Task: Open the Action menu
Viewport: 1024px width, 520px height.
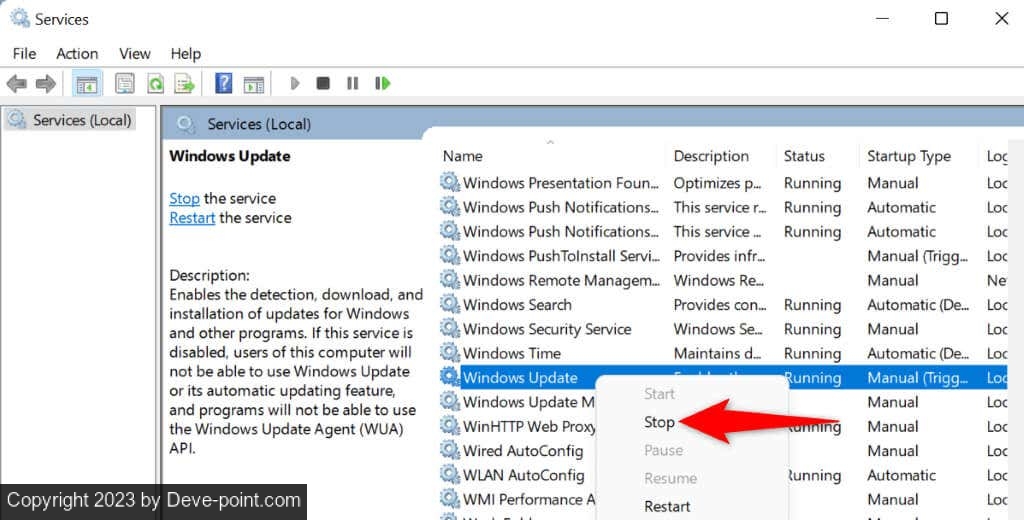Action: pyautogui.click(x=77, y=53)
